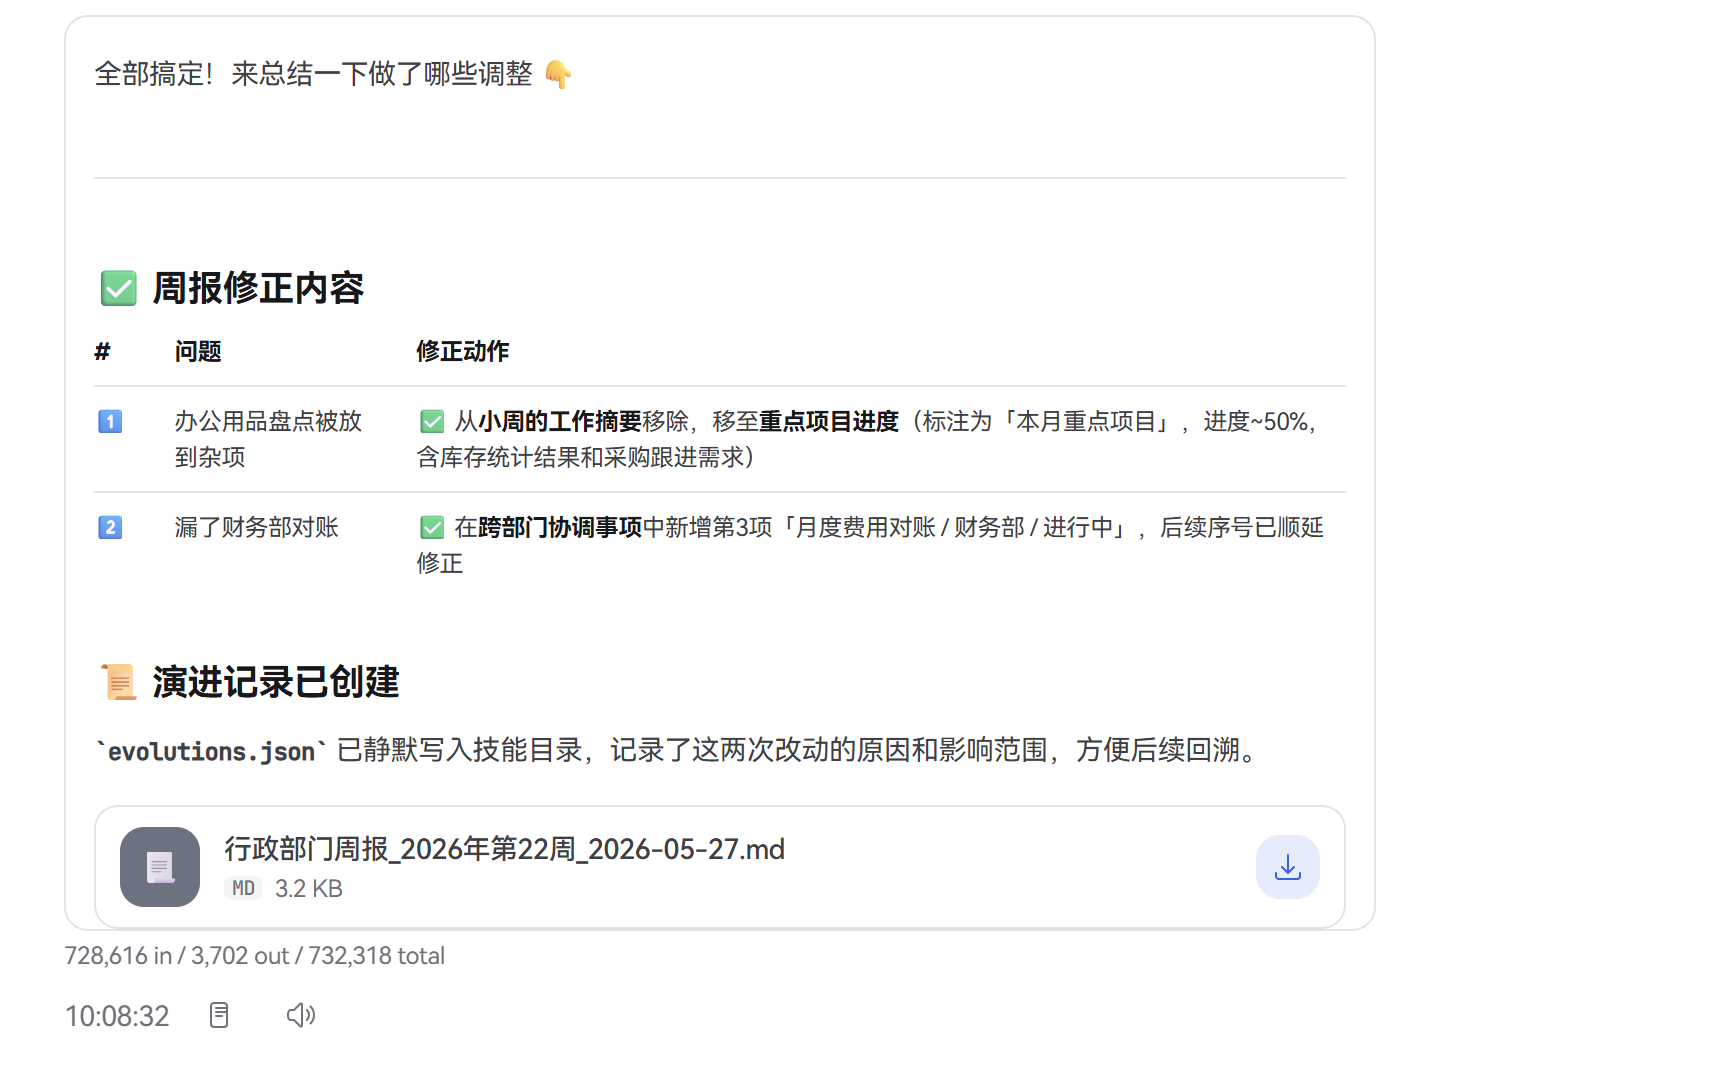Select the MD file type badge

pos(243,888)
